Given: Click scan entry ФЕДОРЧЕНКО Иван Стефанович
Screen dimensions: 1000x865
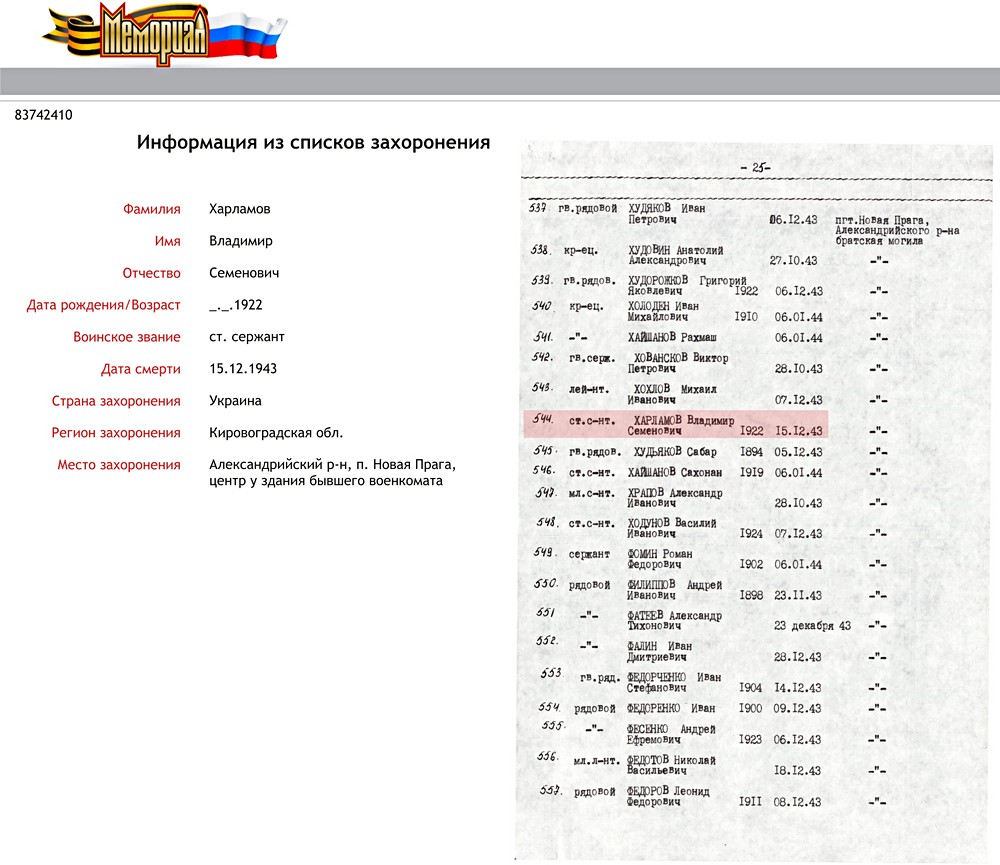Looking at the screenshot, I should click(x=674, y=683).
